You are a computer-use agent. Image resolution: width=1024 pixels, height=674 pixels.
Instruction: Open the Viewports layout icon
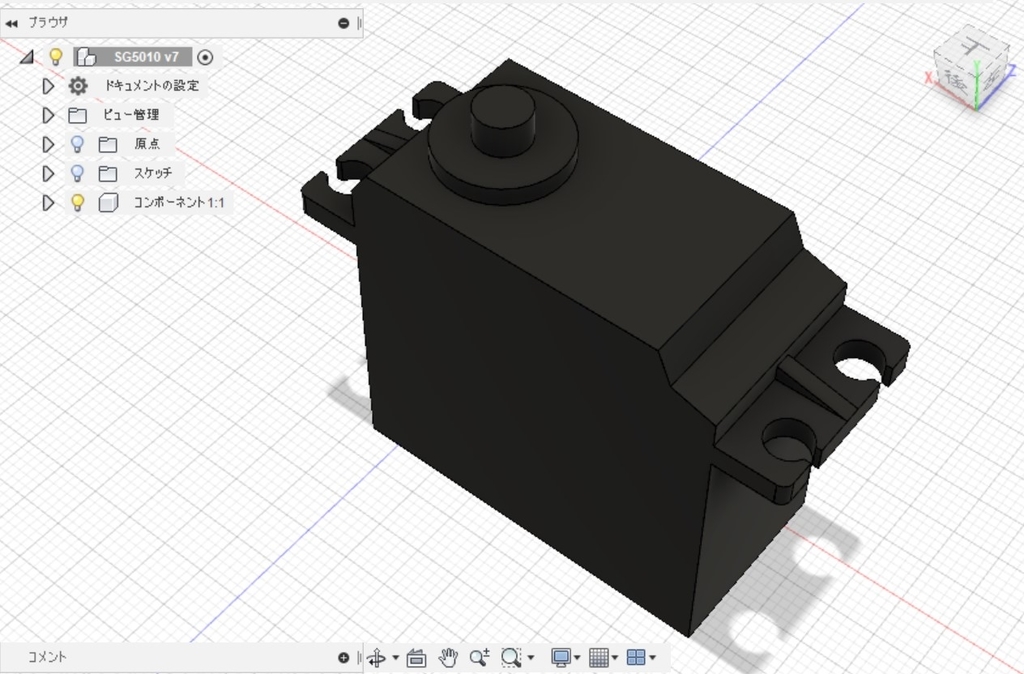(x=636, y=657)
